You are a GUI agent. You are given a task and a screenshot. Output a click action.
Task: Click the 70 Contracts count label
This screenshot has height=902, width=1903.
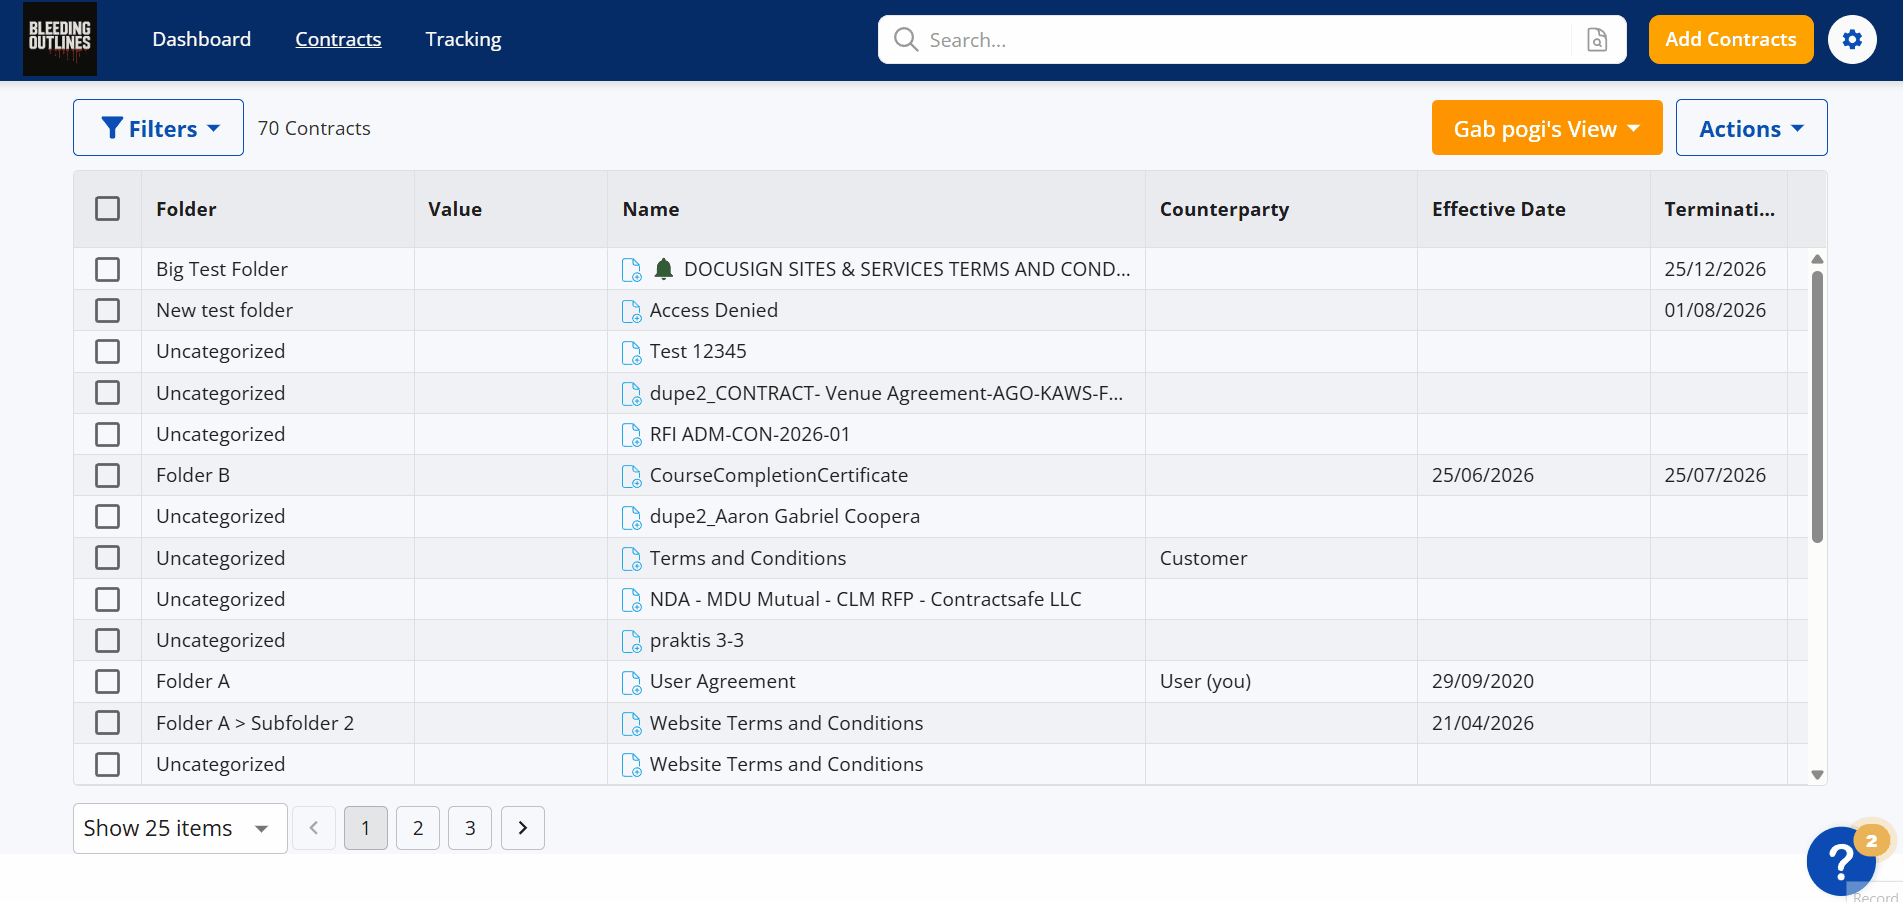pos(314,128)
